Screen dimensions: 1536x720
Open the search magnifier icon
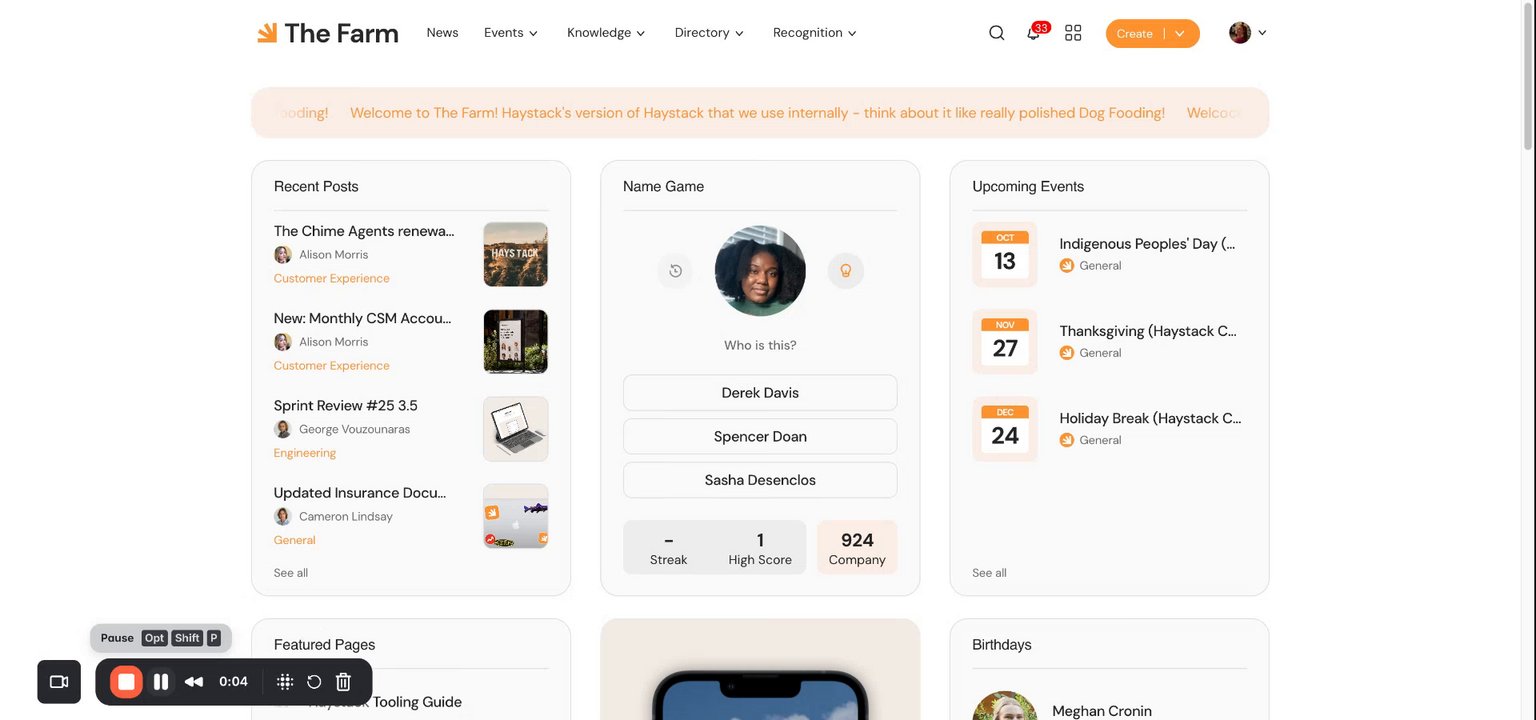996,33
